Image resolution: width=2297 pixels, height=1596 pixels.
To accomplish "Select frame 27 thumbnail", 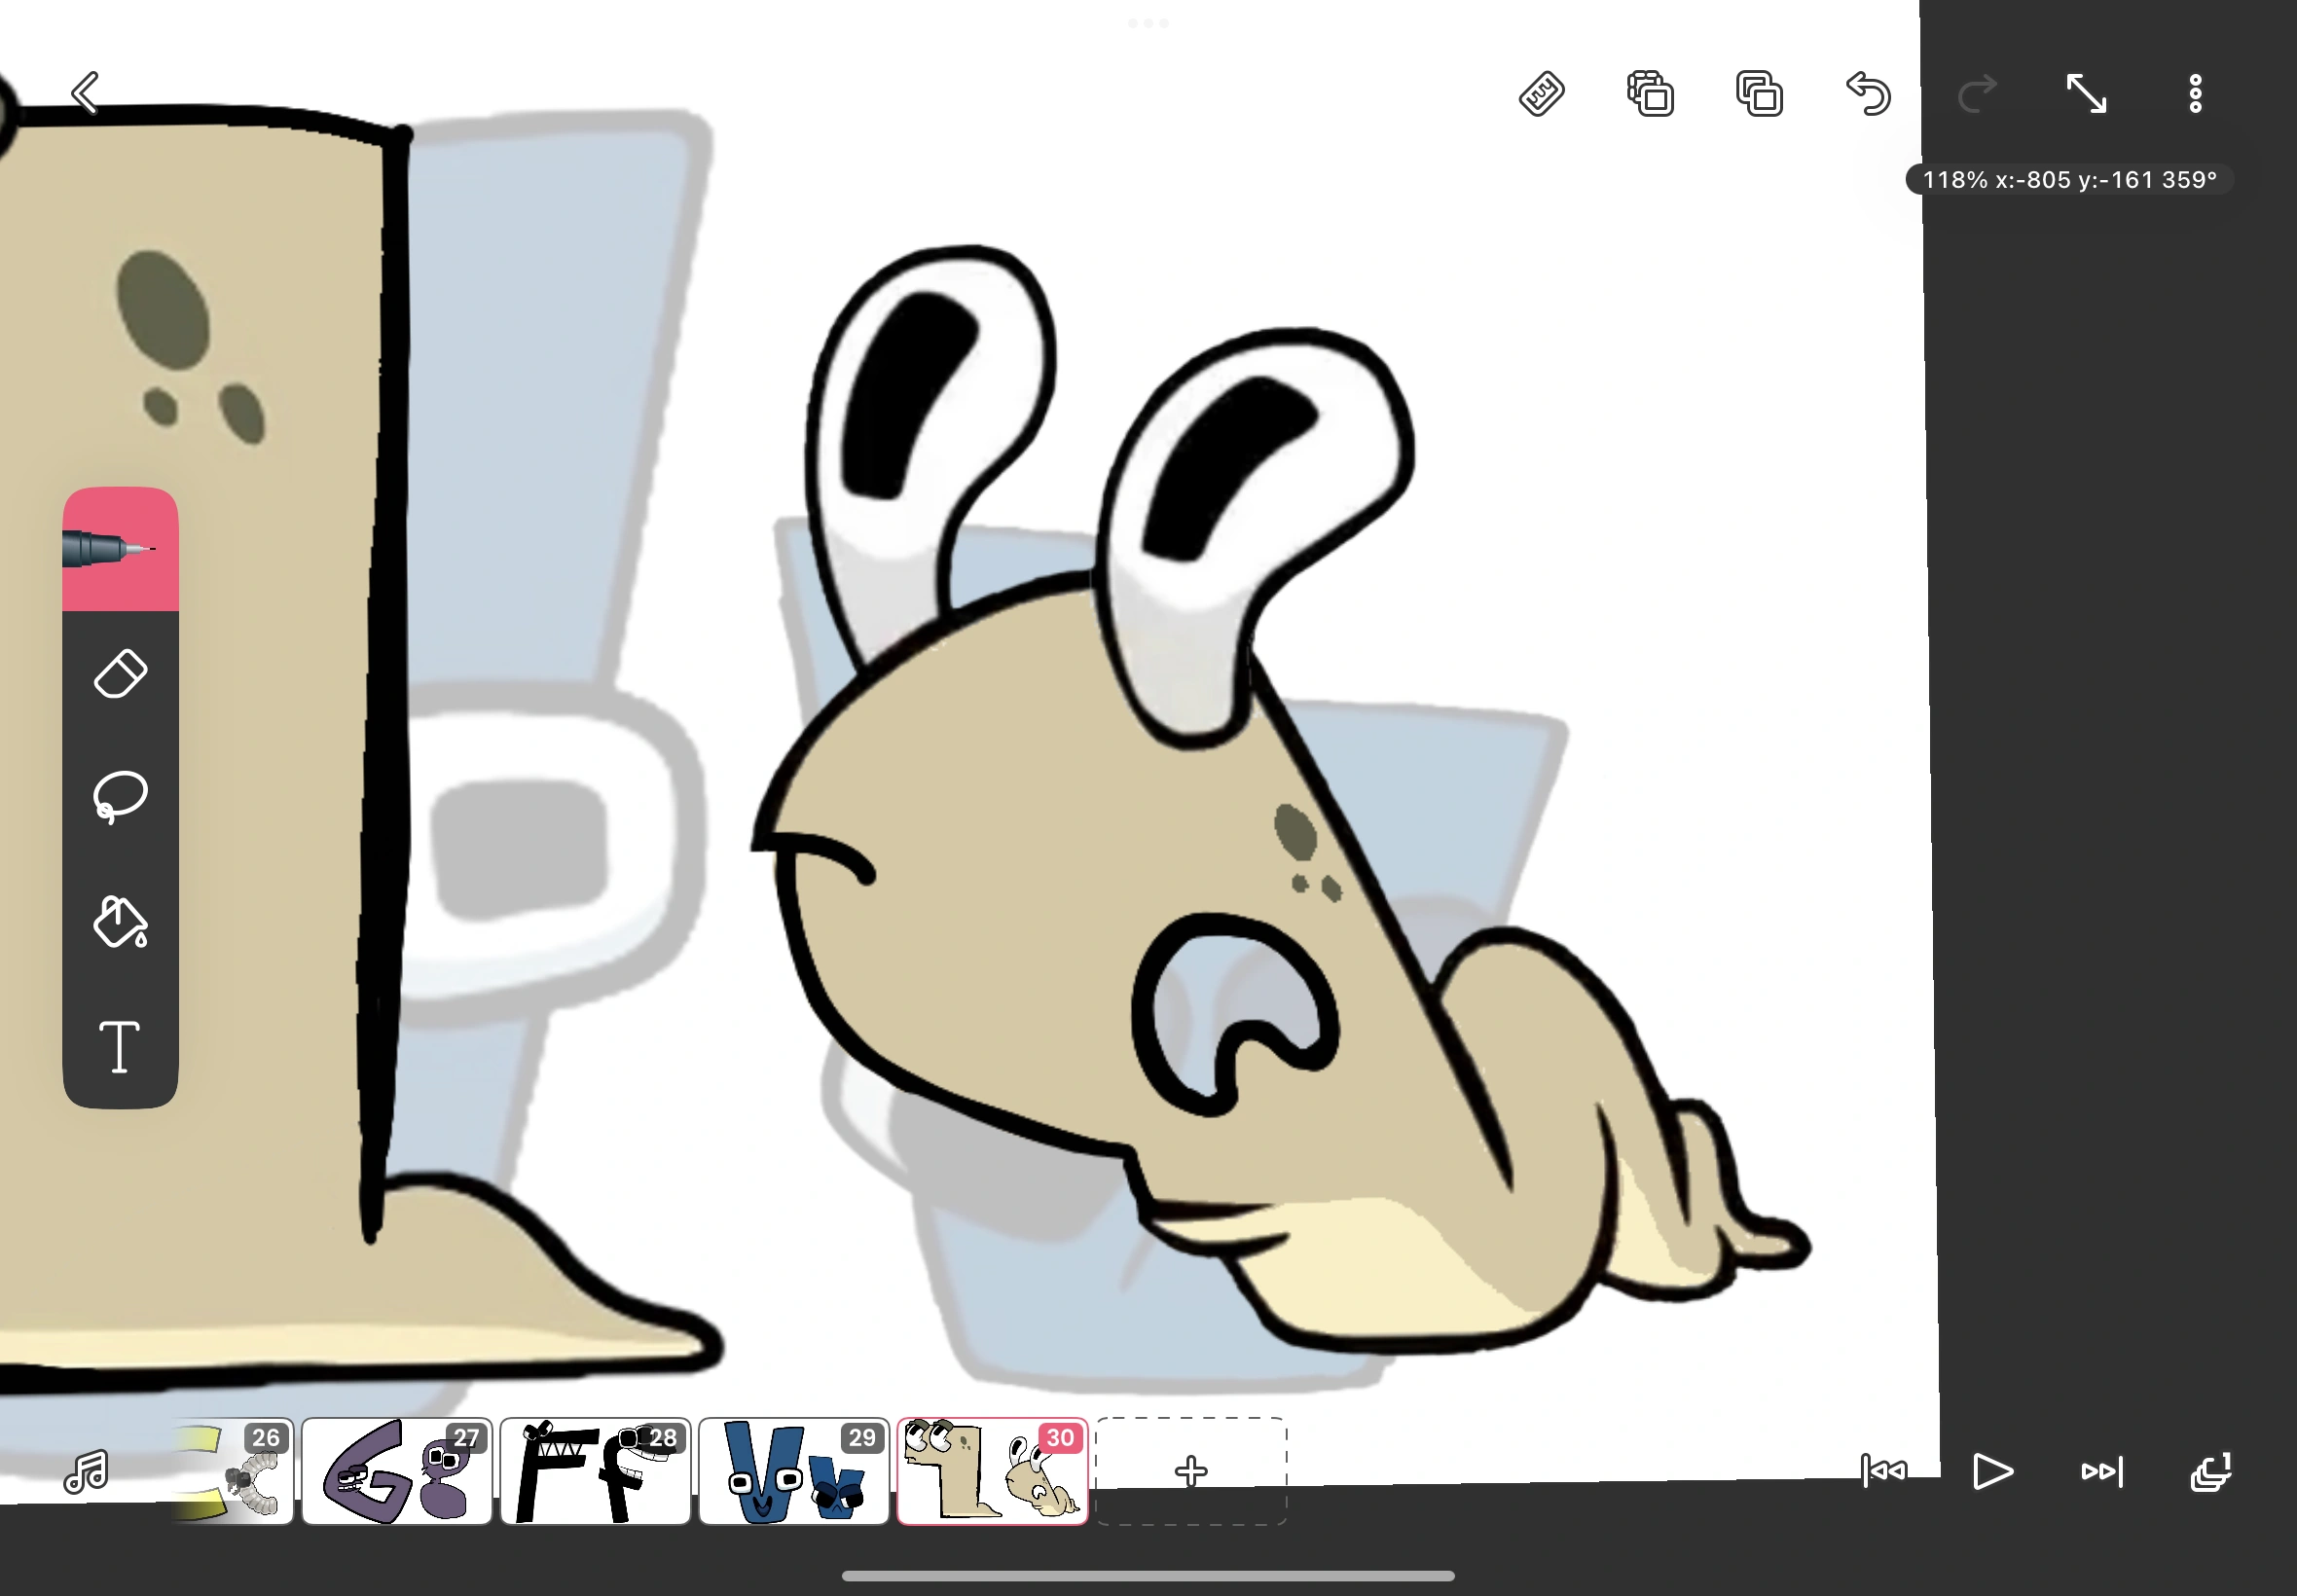I will (x=396, y=1471).
